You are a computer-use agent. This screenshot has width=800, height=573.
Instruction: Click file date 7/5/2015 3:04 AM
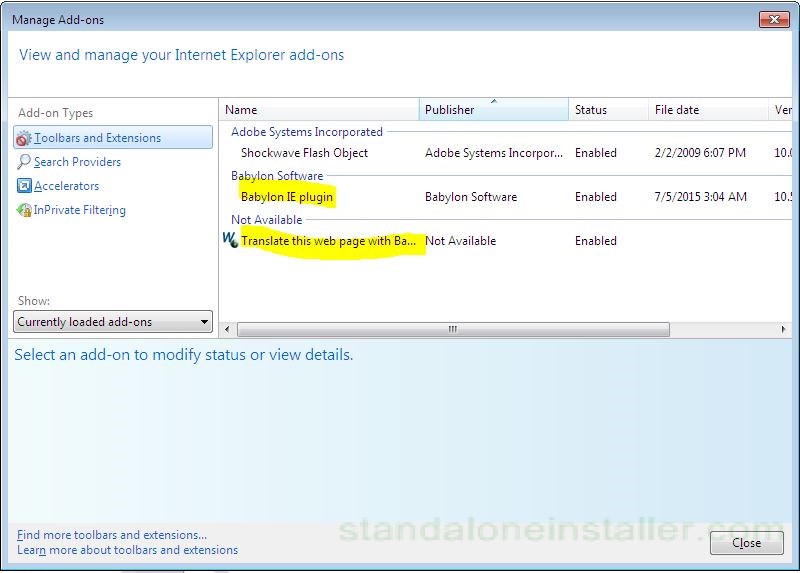click(x=701, y=196)
